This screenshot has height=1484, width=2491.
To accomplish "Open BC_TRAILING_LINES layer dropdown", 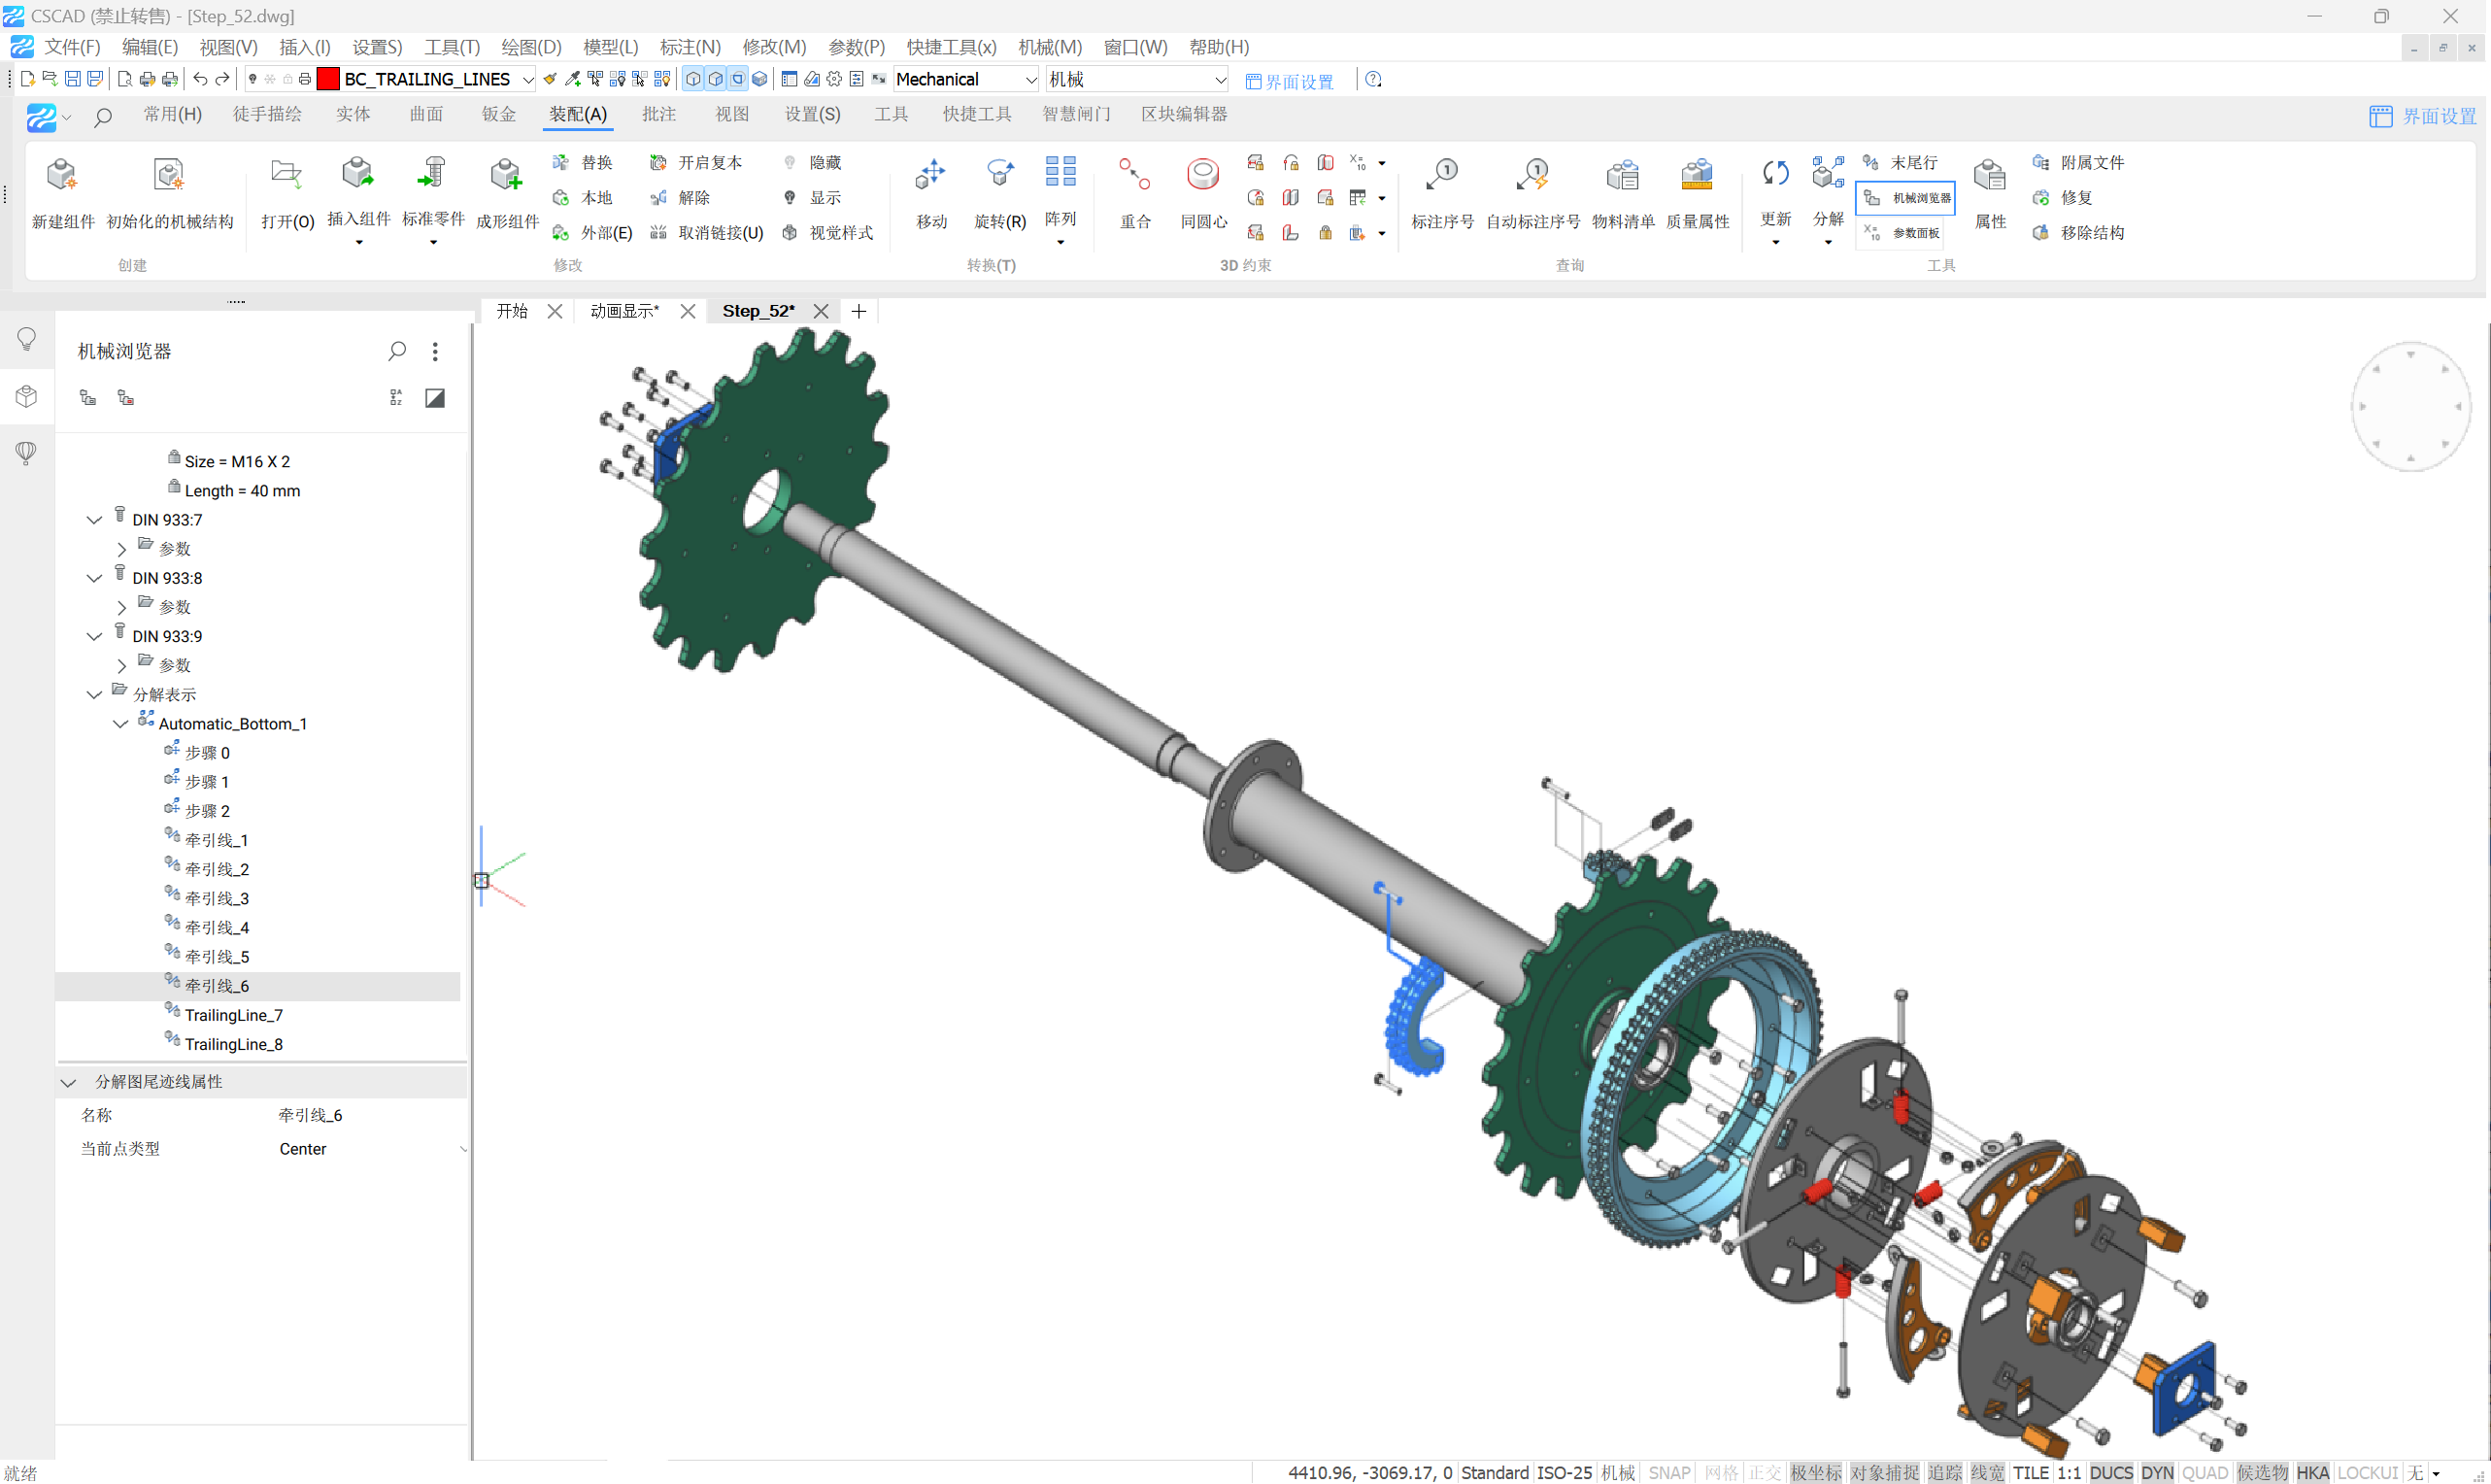I will (x=528, y=80).
